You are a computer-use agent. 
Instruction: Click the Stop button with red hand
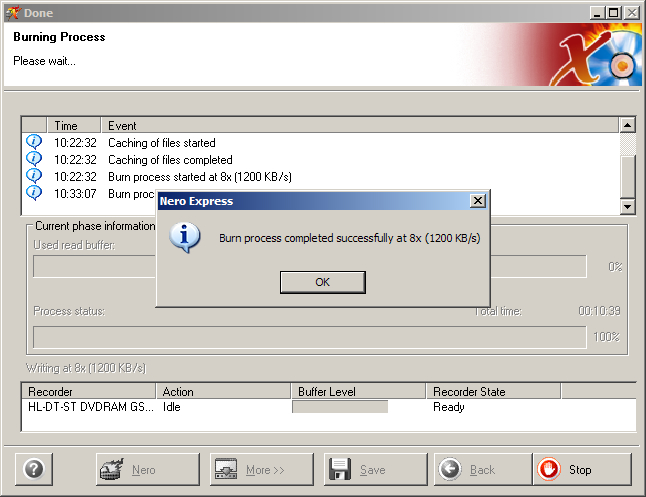(x=582, y=469)
